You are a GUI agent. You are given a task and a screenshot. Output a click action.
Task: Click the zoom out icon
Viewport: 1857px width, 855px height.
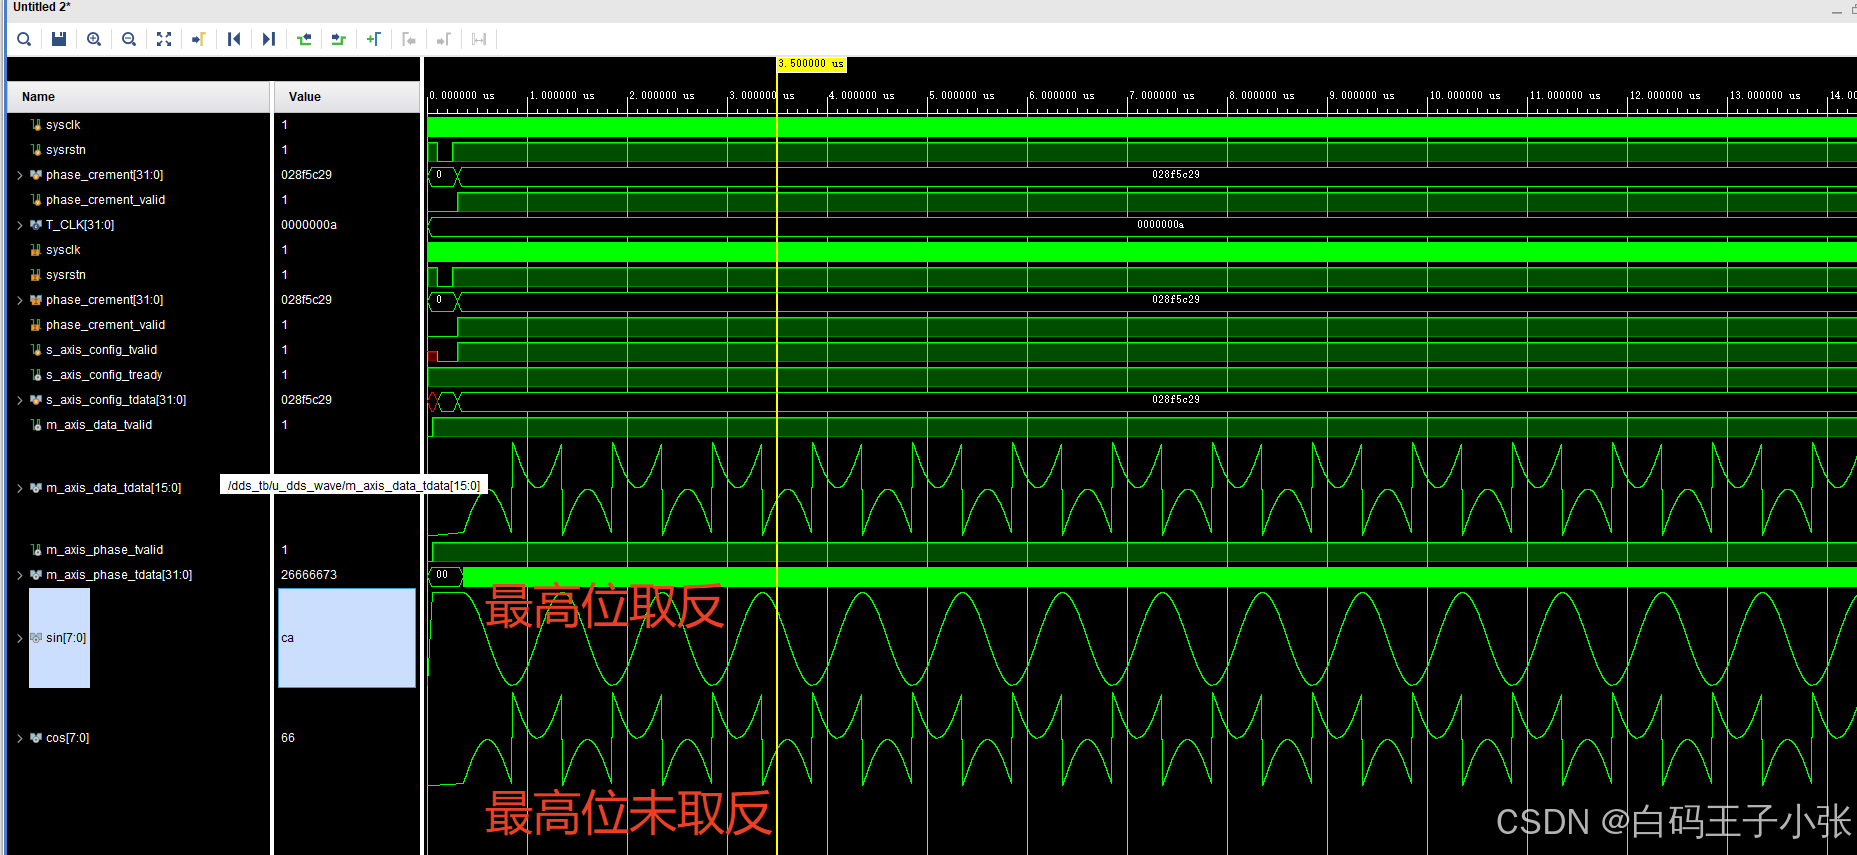[x=129, y=39]
